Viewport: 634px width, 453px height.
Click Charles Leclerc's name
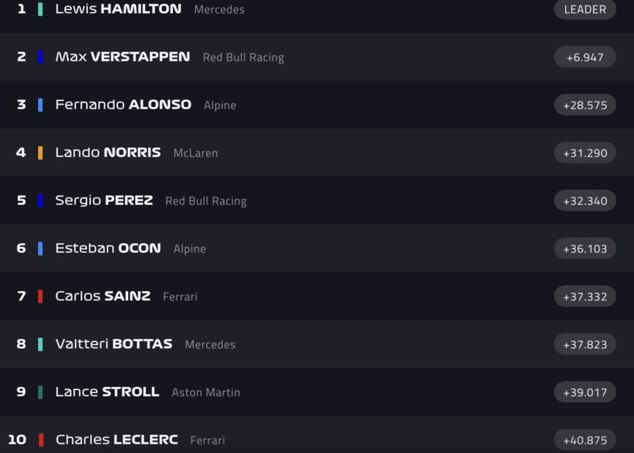pos(116,440)
